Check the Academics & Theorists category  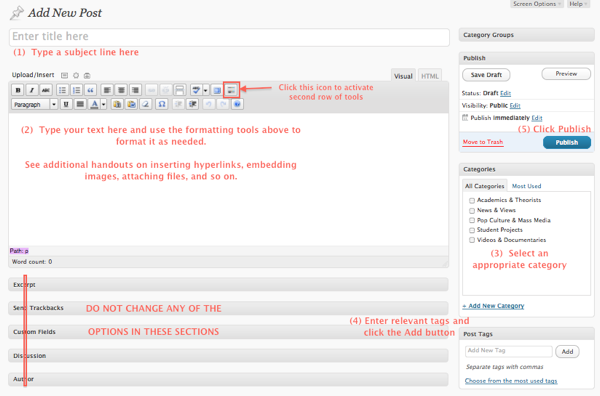point(472,200)
